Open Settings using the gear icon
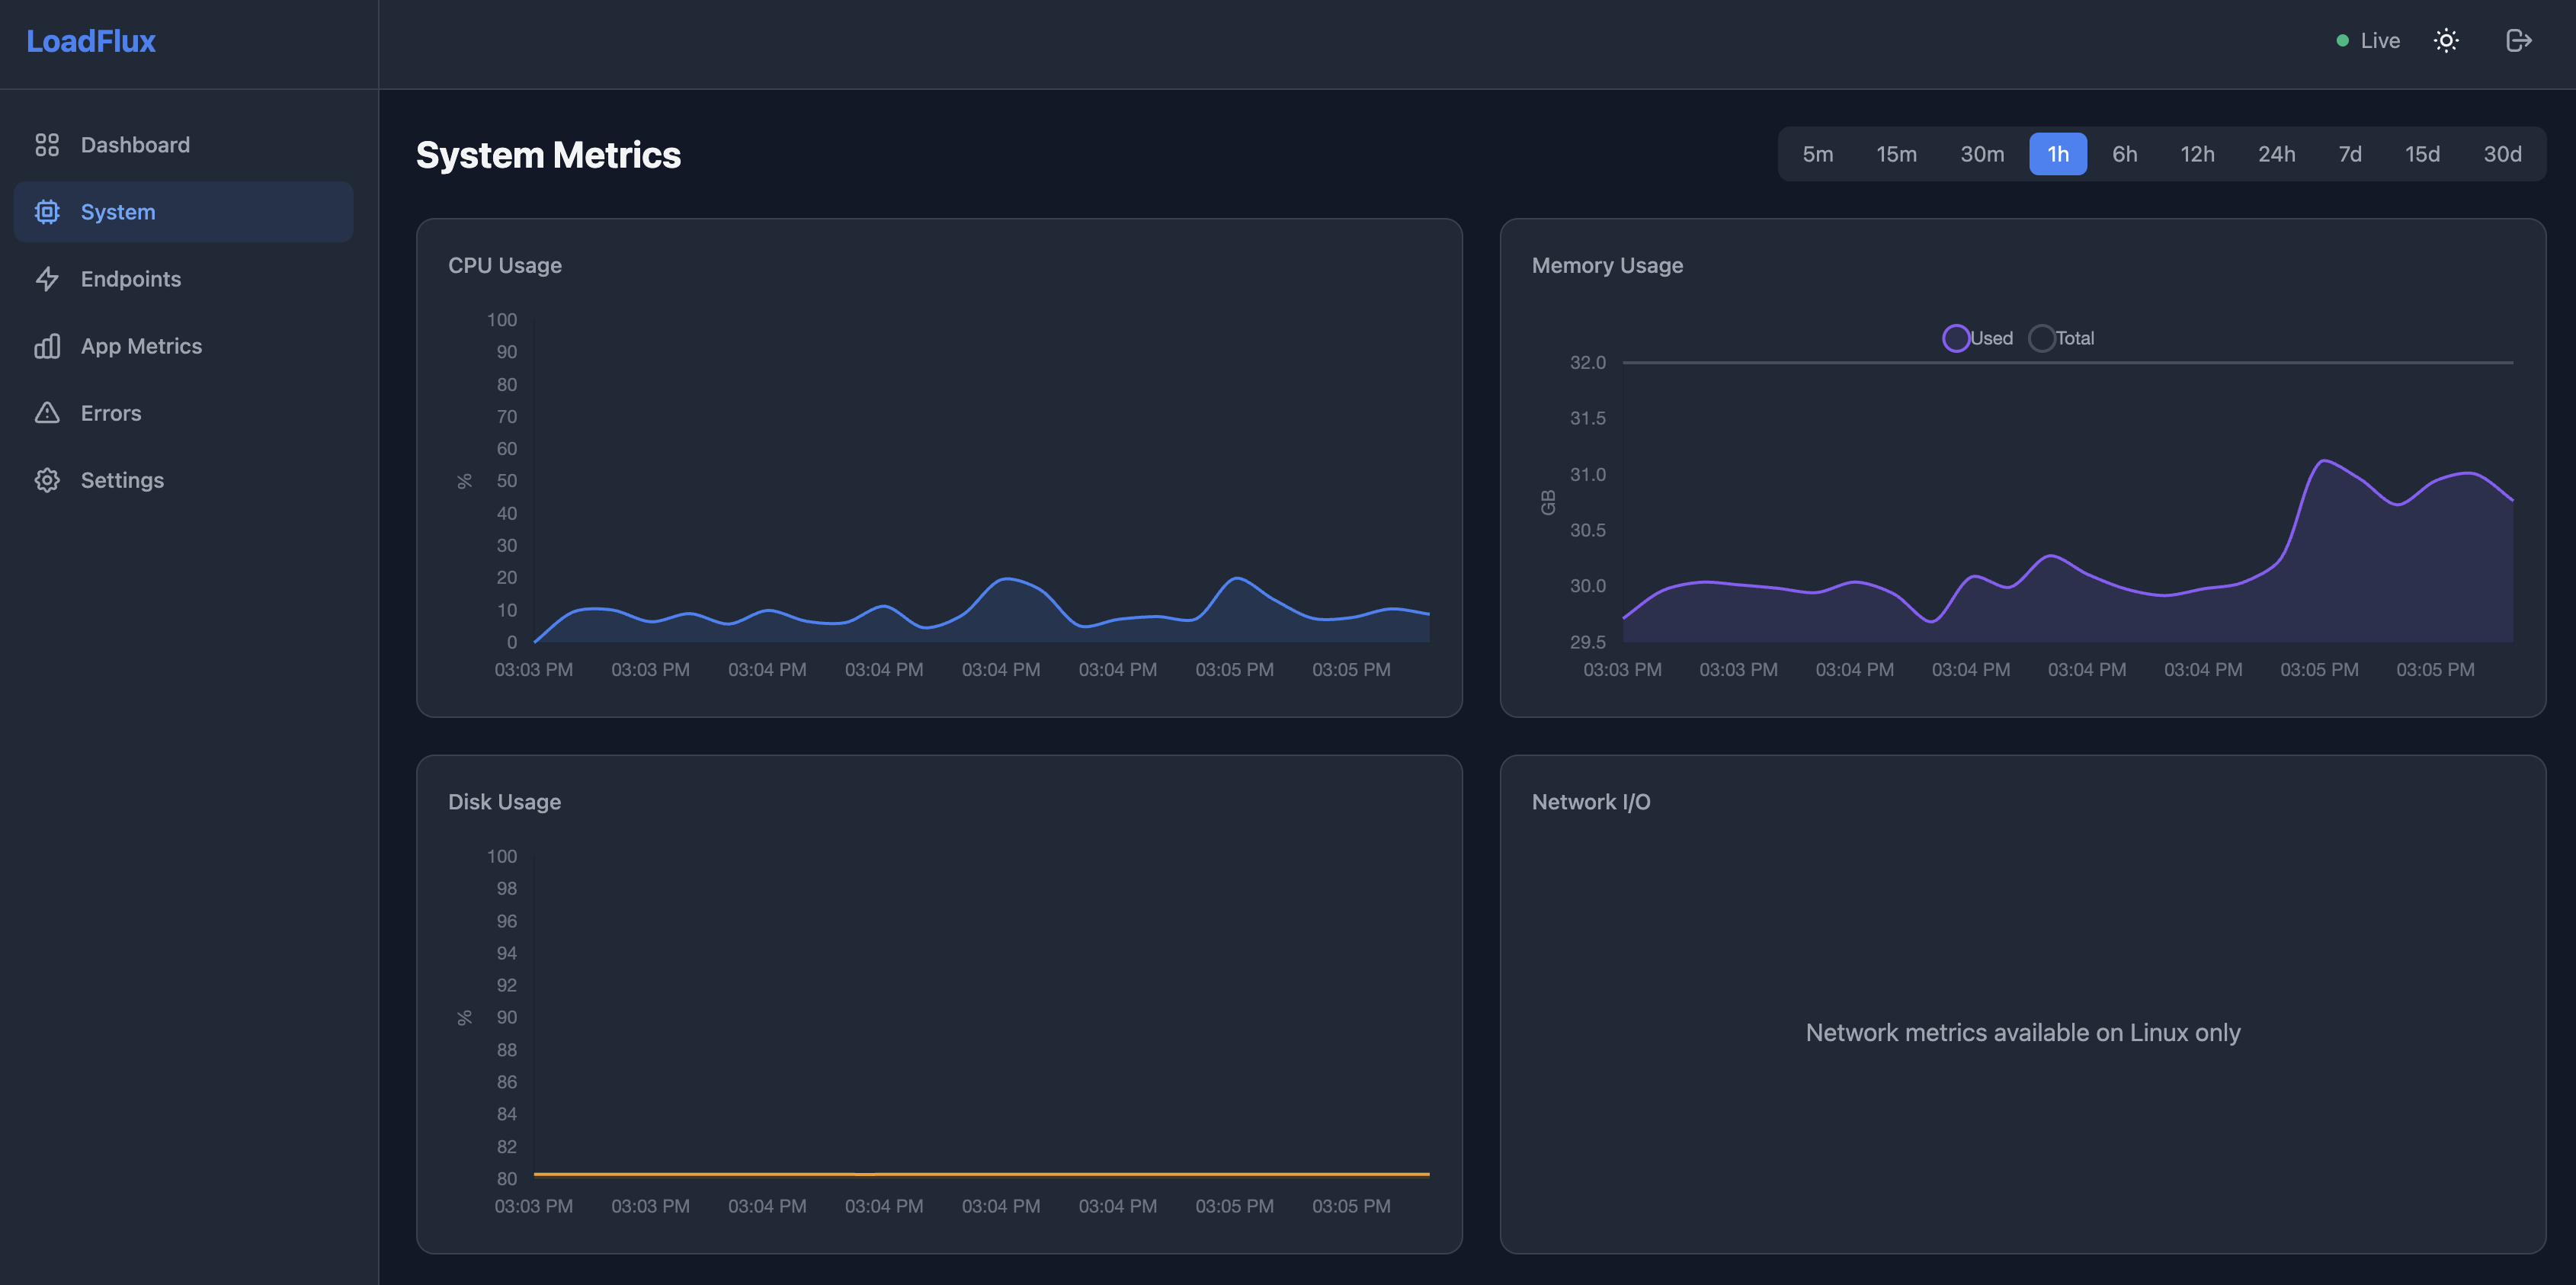The image size is (2576, 1285). tap(47, 480)
